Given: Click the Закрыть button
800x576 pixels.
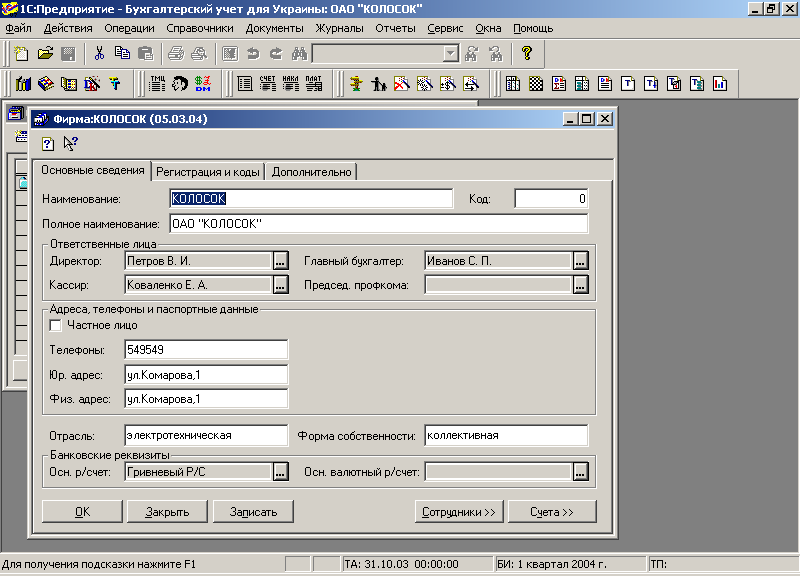Looking at the screenshot, I should (x=167, y=512).
